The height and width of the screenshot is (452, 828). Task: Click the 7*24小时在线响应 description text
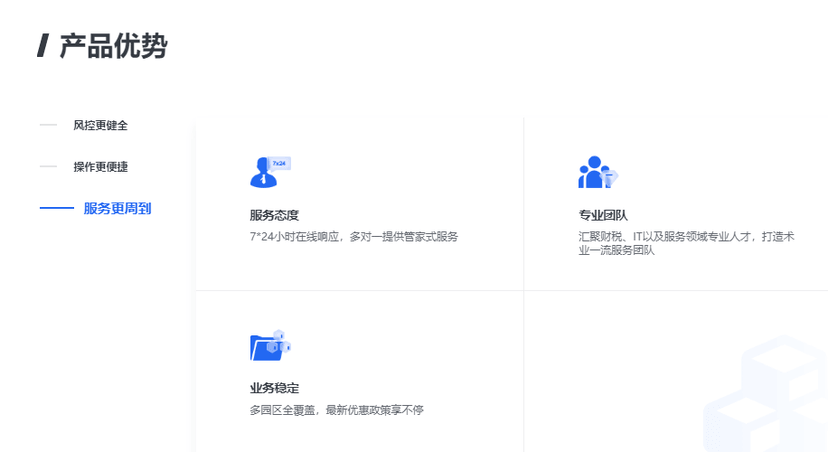pyautogui.click(x=354, y=237)
